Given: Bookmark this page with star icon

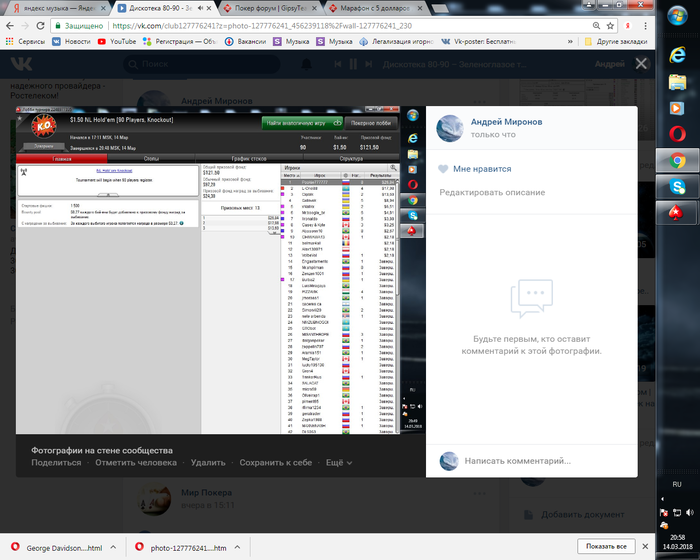Looking at the screenshot, I should pyautogui.click(x=610, y=26).
